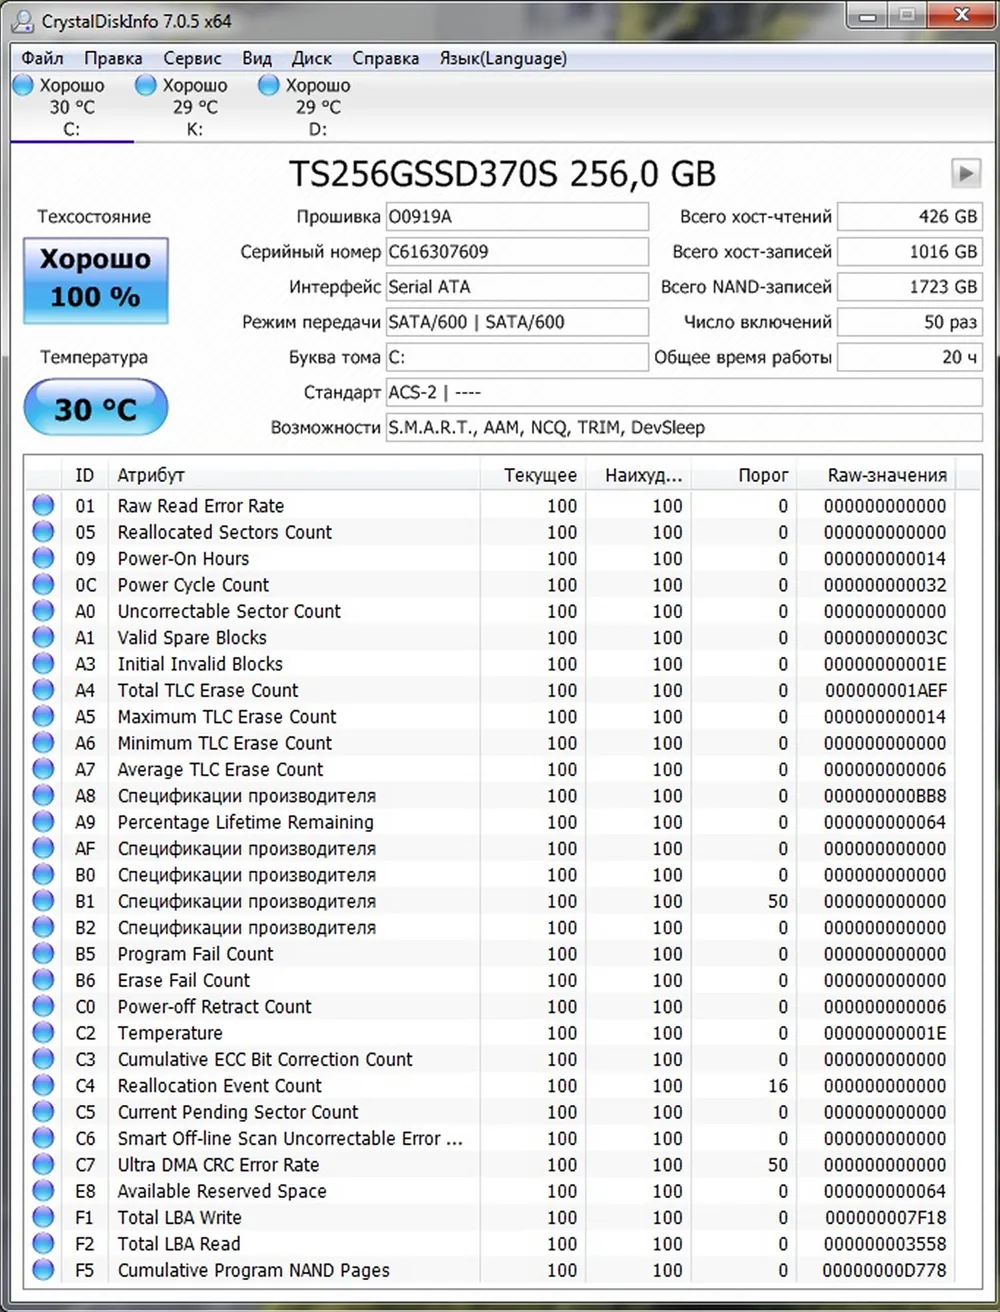Click the status dot for Reallocated Sectors Count

pyautogui.click(x=43, y=532)
